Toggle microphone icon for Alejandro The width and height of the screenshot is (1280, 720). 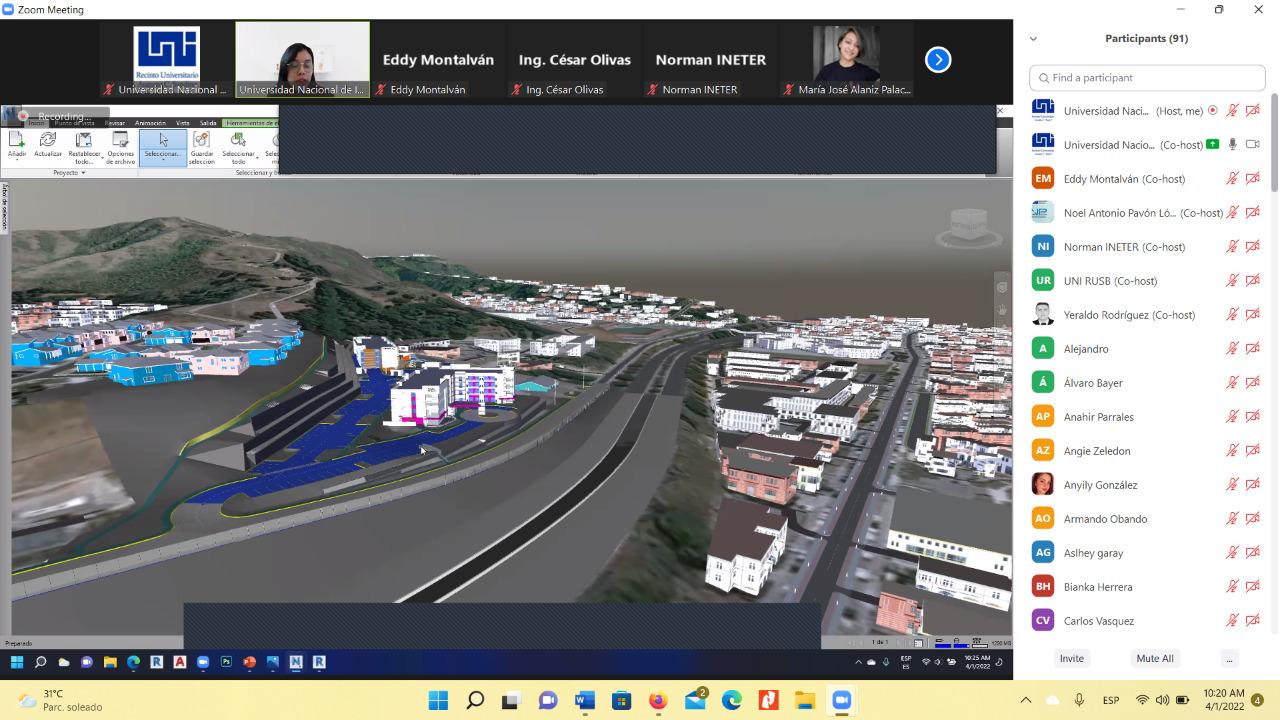click(x=1233, y=349)
